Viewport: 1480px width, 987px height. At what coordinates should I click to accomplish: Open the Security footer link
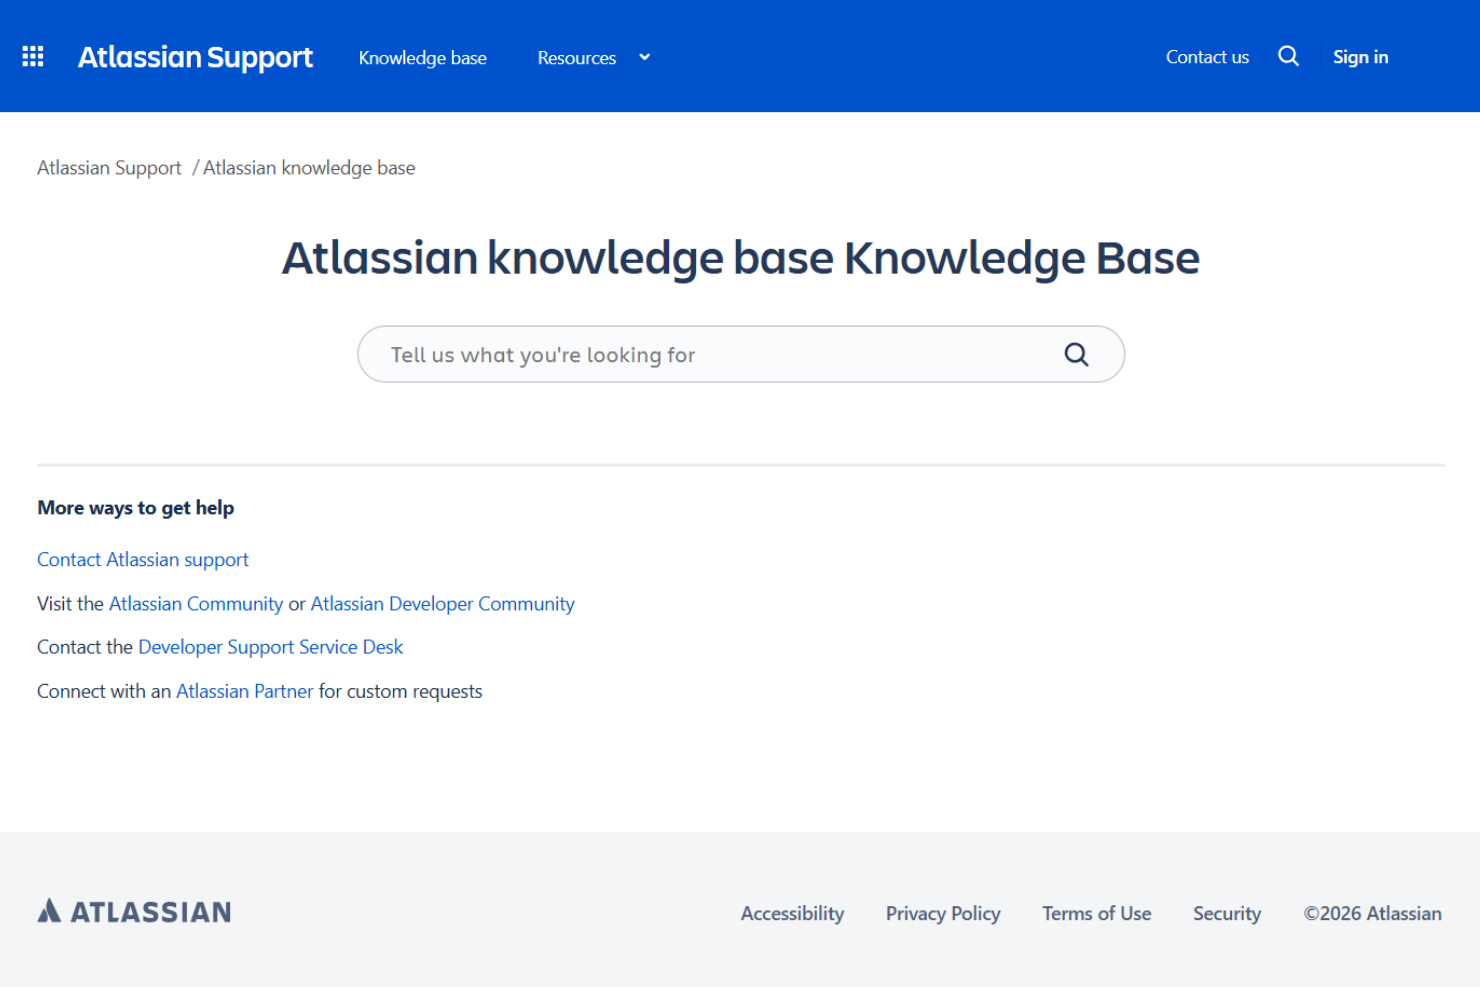click(x=1227, y=913)
